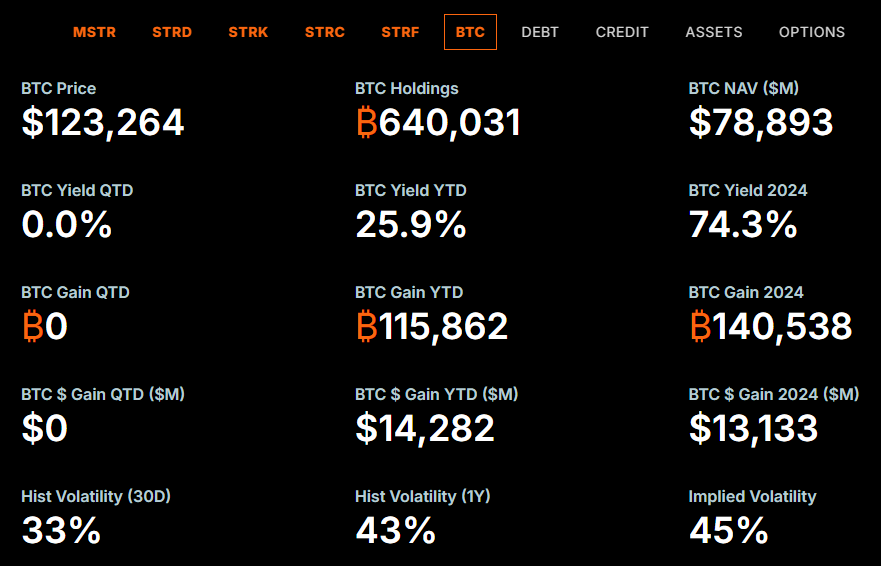The image size is (881, 566).
Task: Select the BTC Yield YTD 25.9% figure
Action: click(x=411, y=225)
